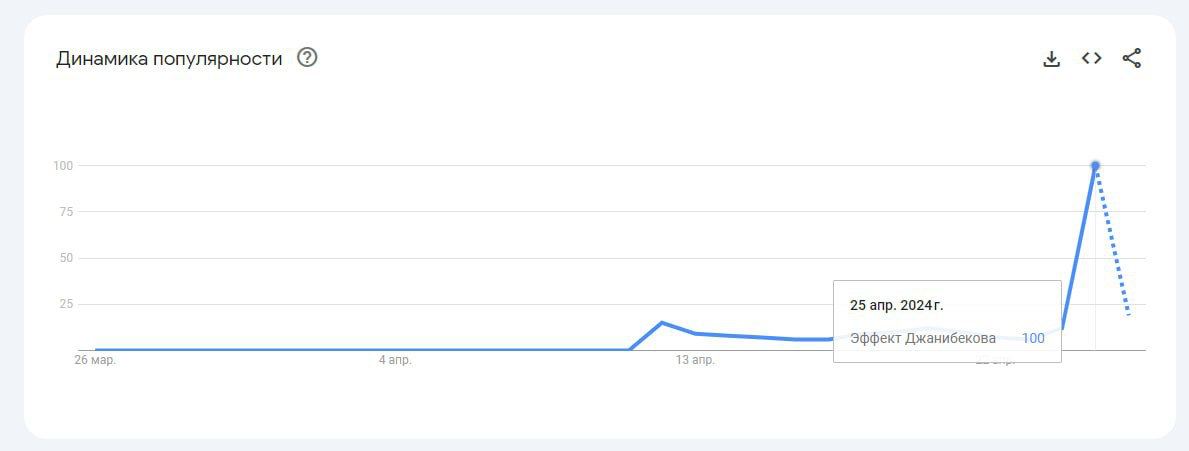Click 'Эффект Джанибекова' in the tooltip
The image size is (1189, 451).
click(923, 338)
